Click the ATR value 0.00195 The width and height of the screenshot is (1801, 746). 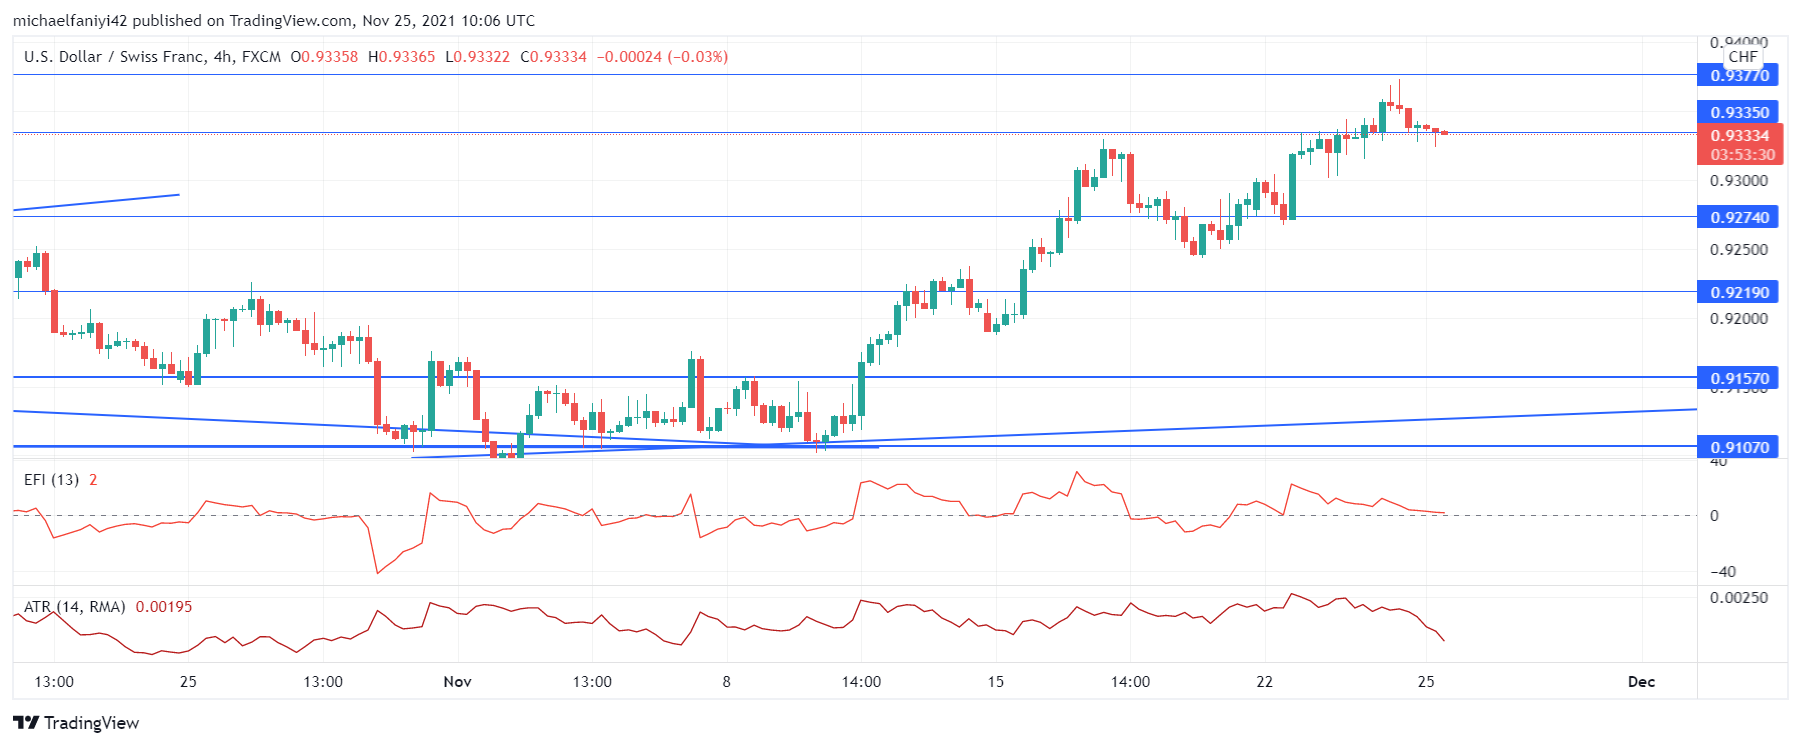164,607
